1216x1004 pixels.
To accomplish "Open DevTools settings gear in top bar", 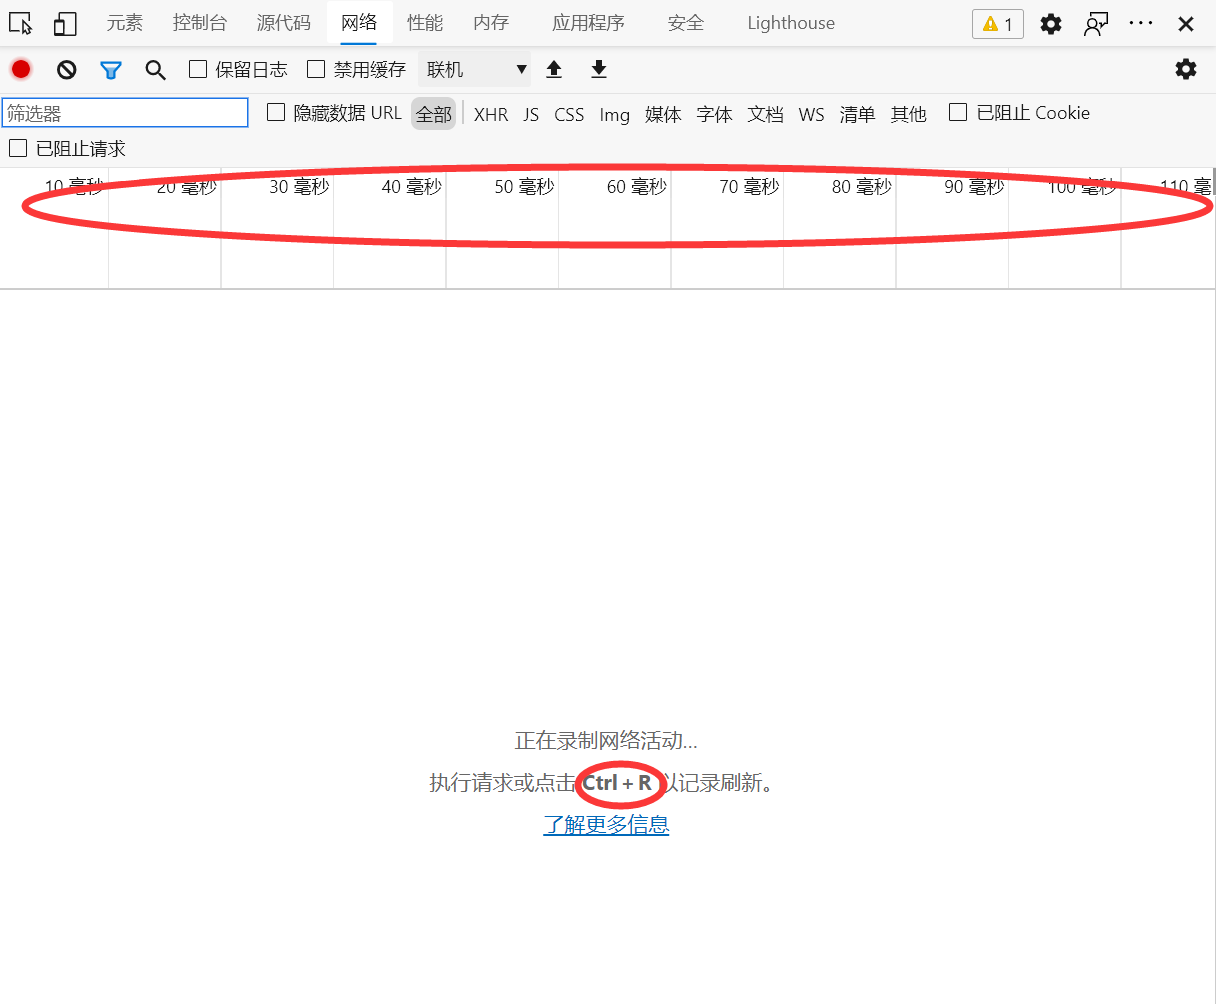I will (1051, 23).
